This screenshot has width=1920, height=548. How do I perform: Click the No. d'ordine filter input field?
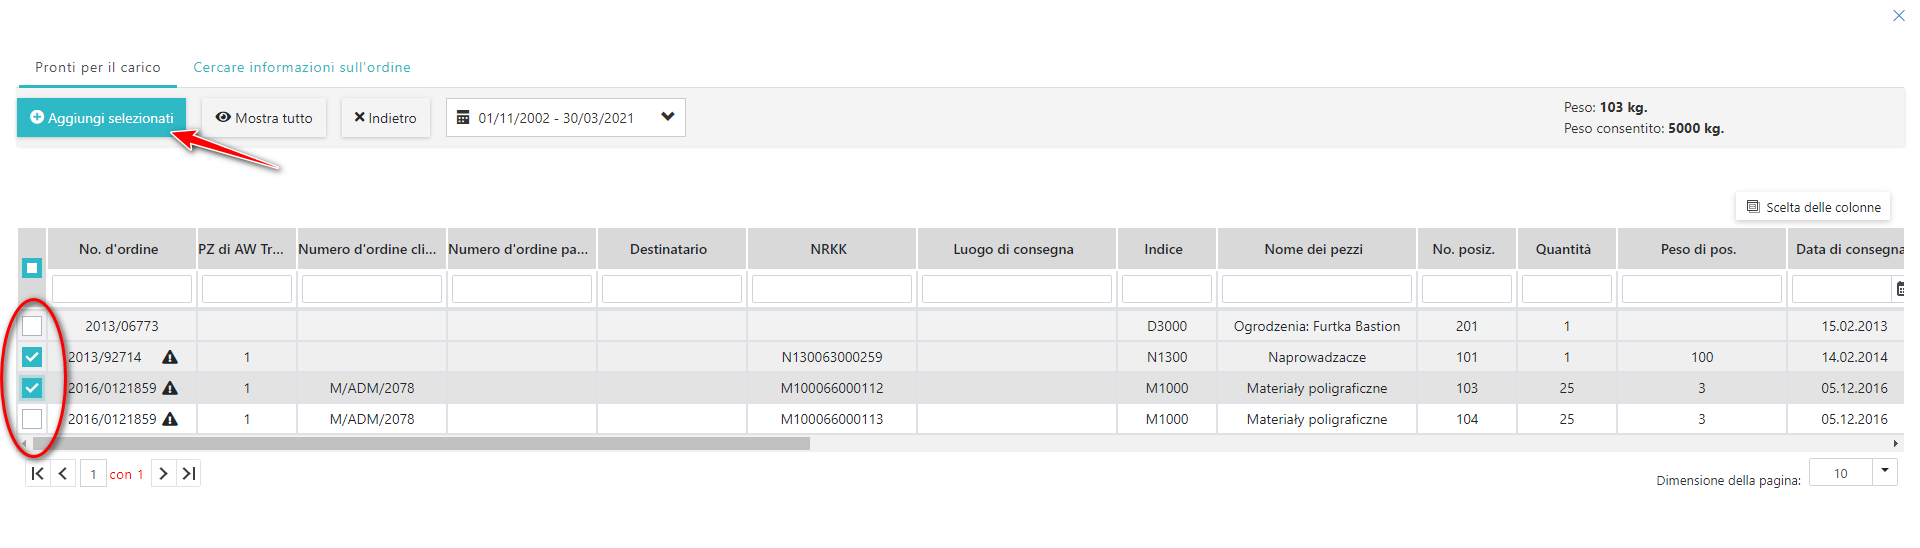[122, 290]
